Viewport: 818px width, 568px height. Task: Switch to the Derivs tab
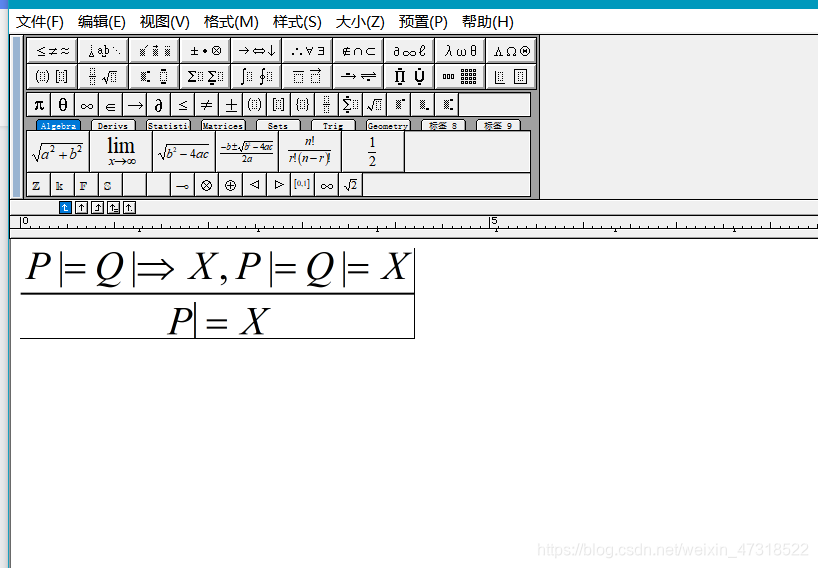pyautogui.click(x=113, y=126)
